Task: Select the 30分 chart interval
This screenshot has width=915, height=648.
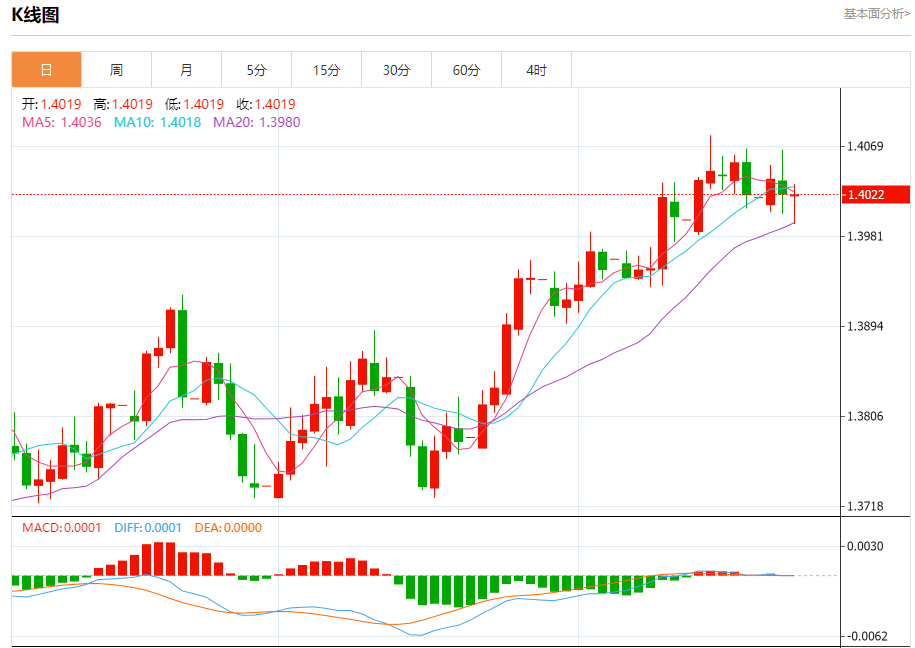Action: pos(396,70)
